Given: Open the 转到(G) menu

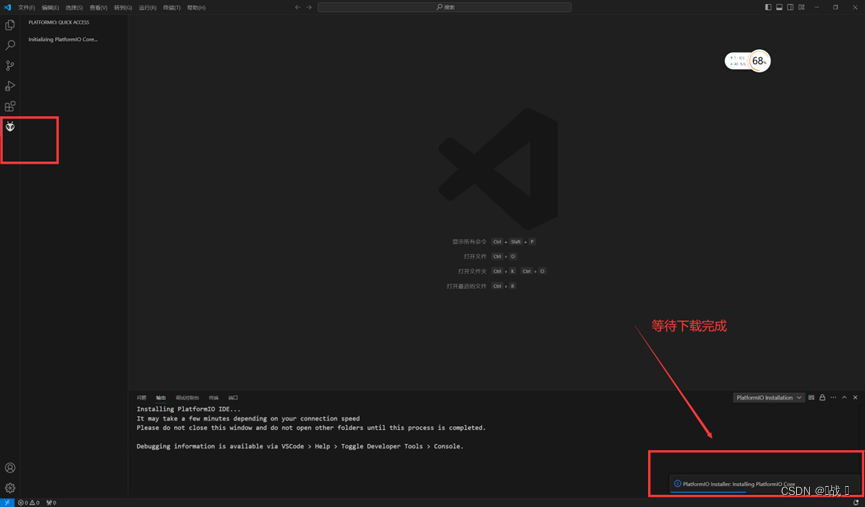Looking at the screenshot, I should tap(122, 8).
